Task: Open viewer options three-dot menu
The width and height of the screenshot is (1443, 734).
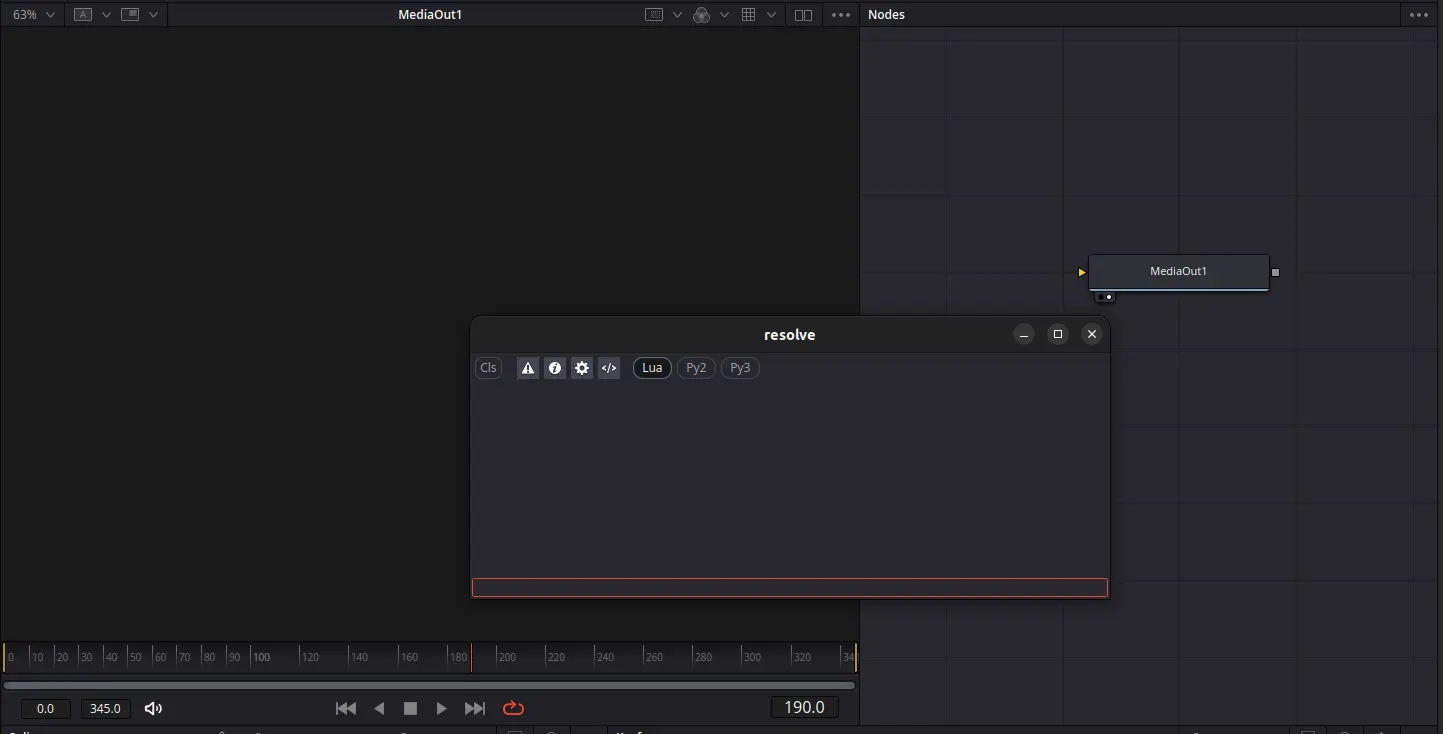Action: click(x=841, y=15)
